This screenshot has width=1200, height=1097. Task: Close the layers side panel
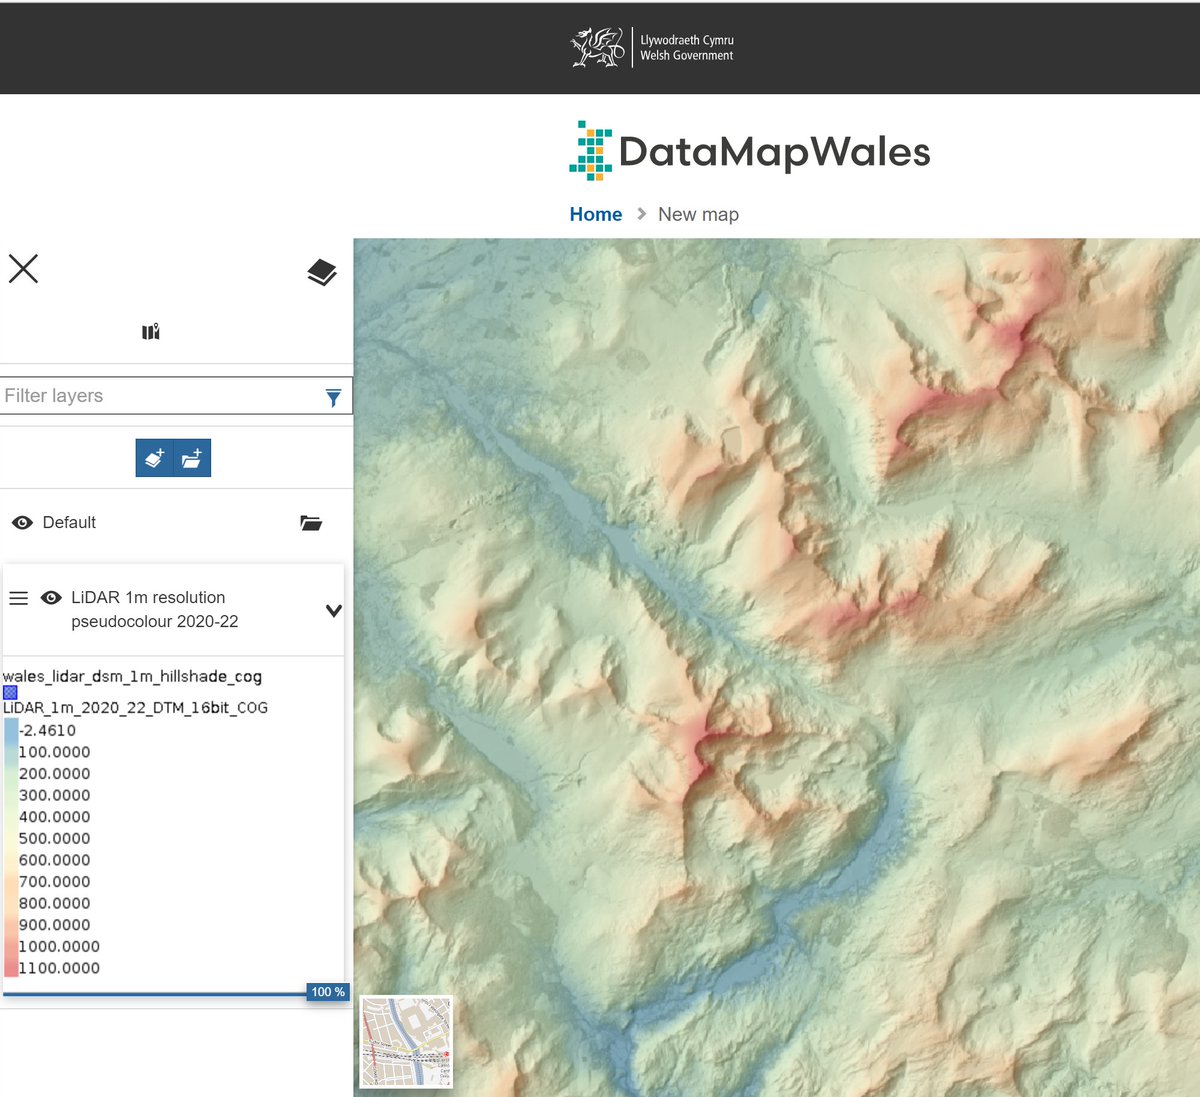pos(23,268)
